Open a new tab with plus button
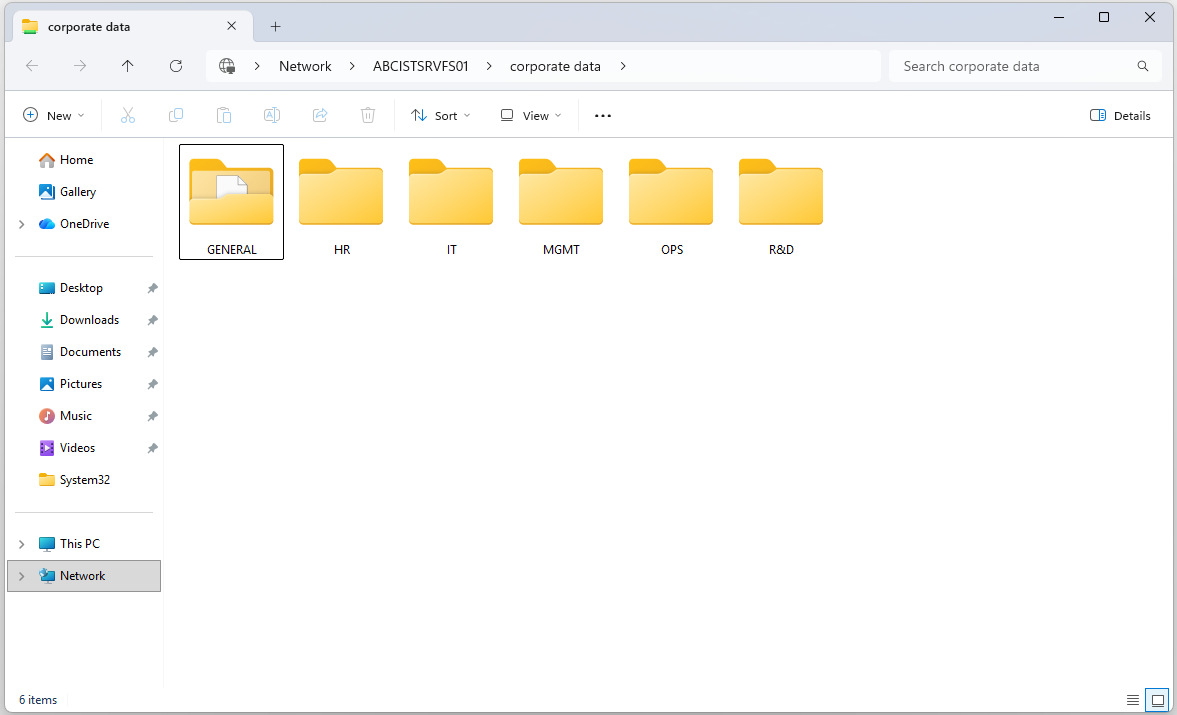 tap(275, 27)
